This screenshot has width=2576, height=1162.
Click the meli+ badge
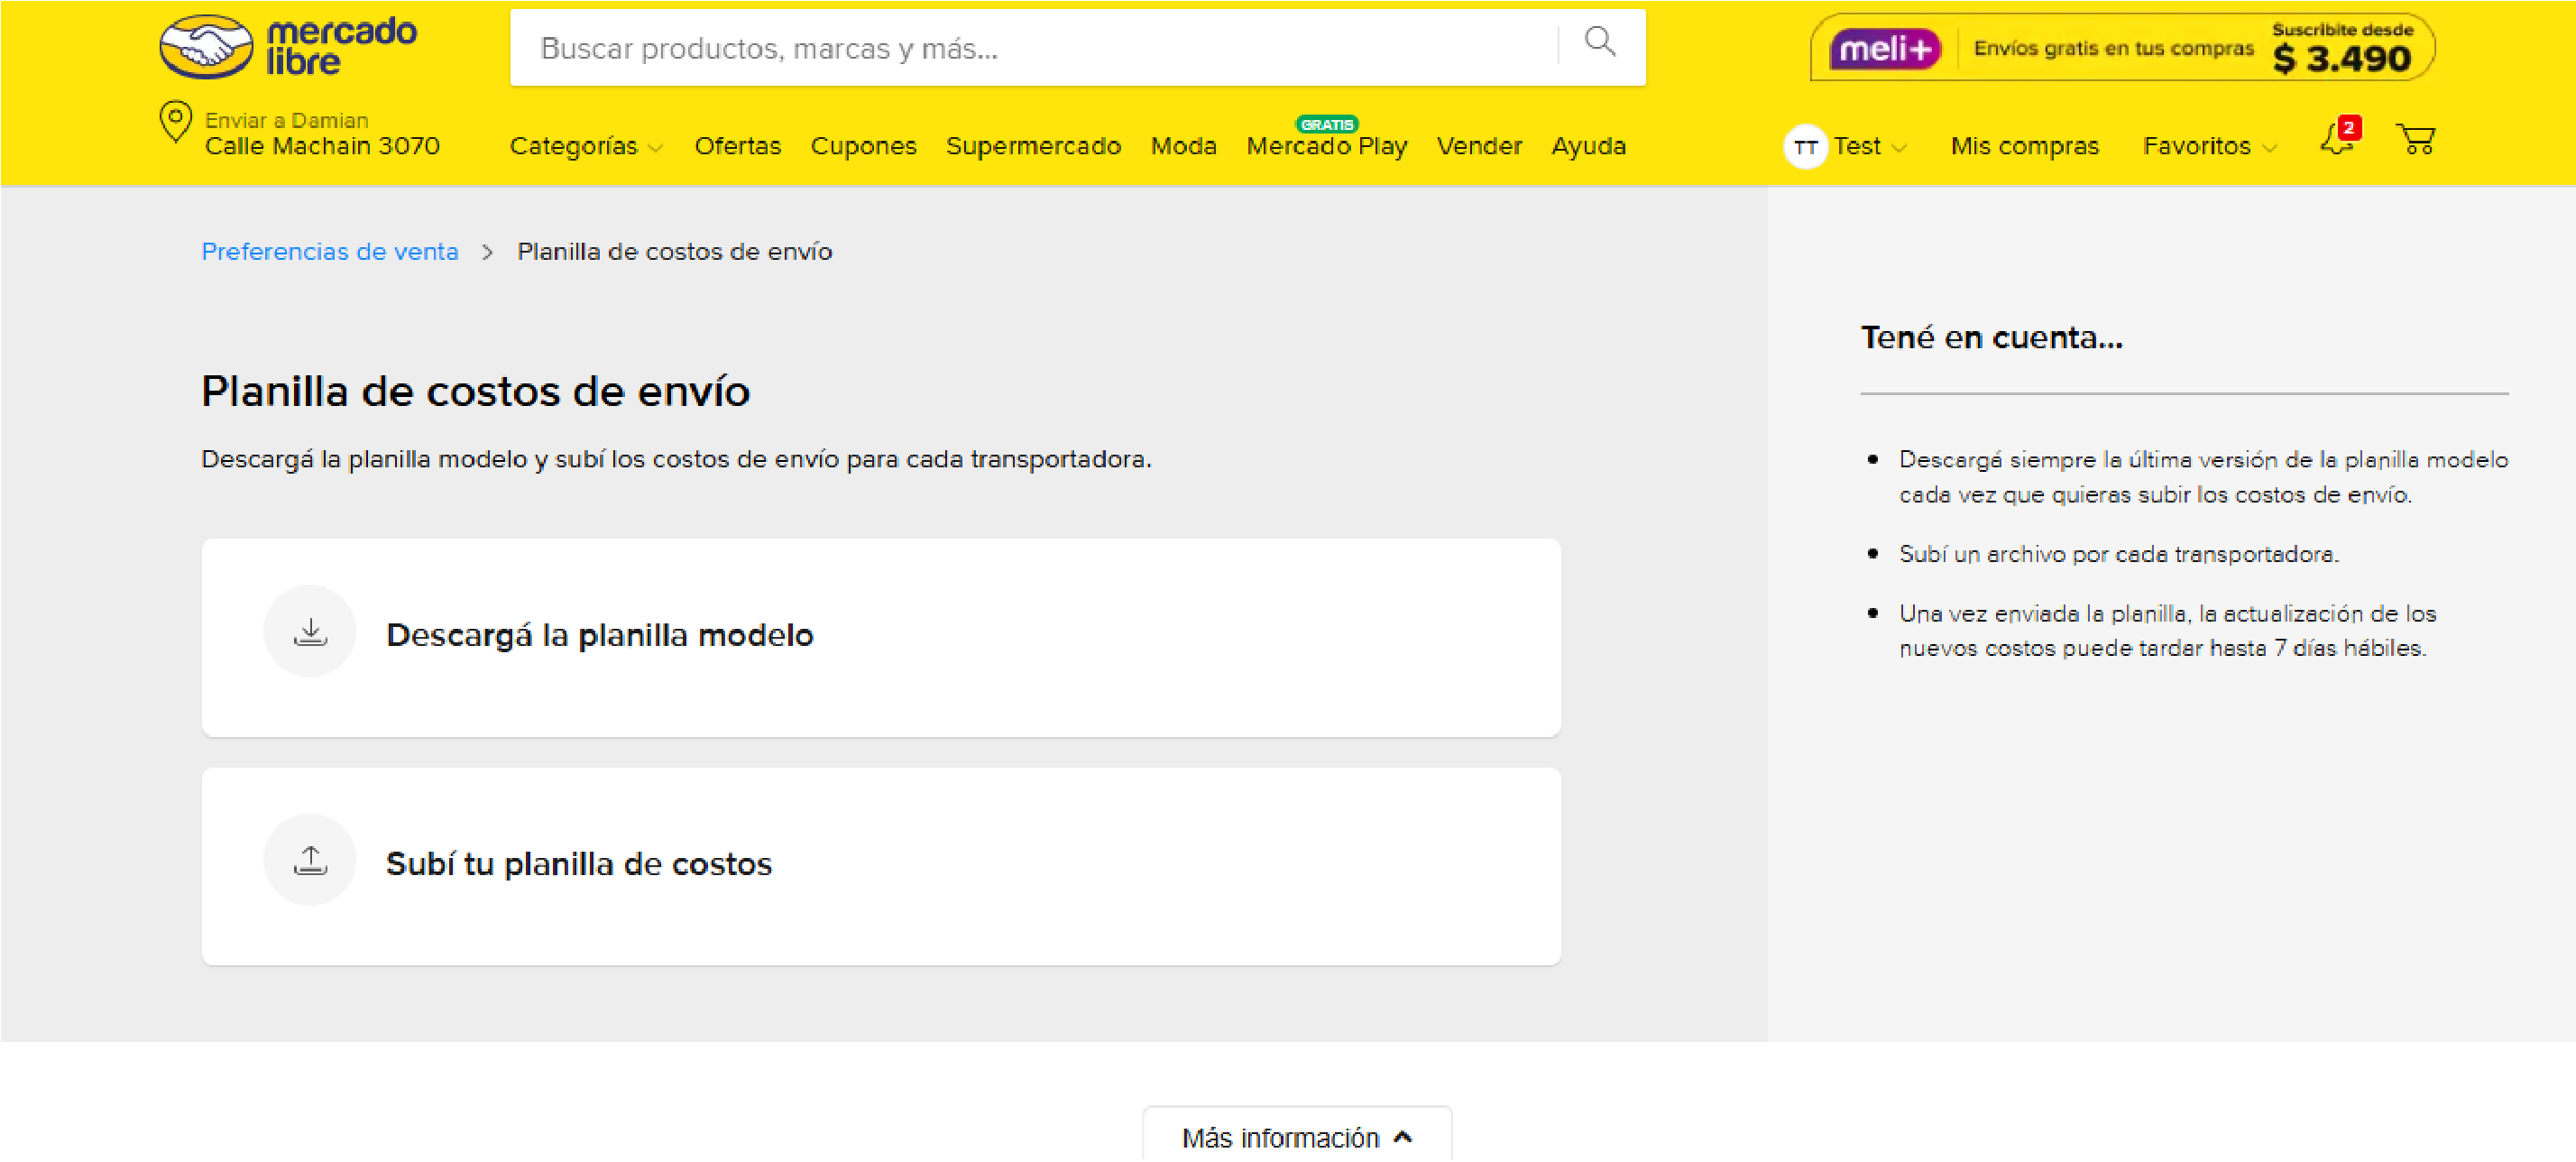1883,47
